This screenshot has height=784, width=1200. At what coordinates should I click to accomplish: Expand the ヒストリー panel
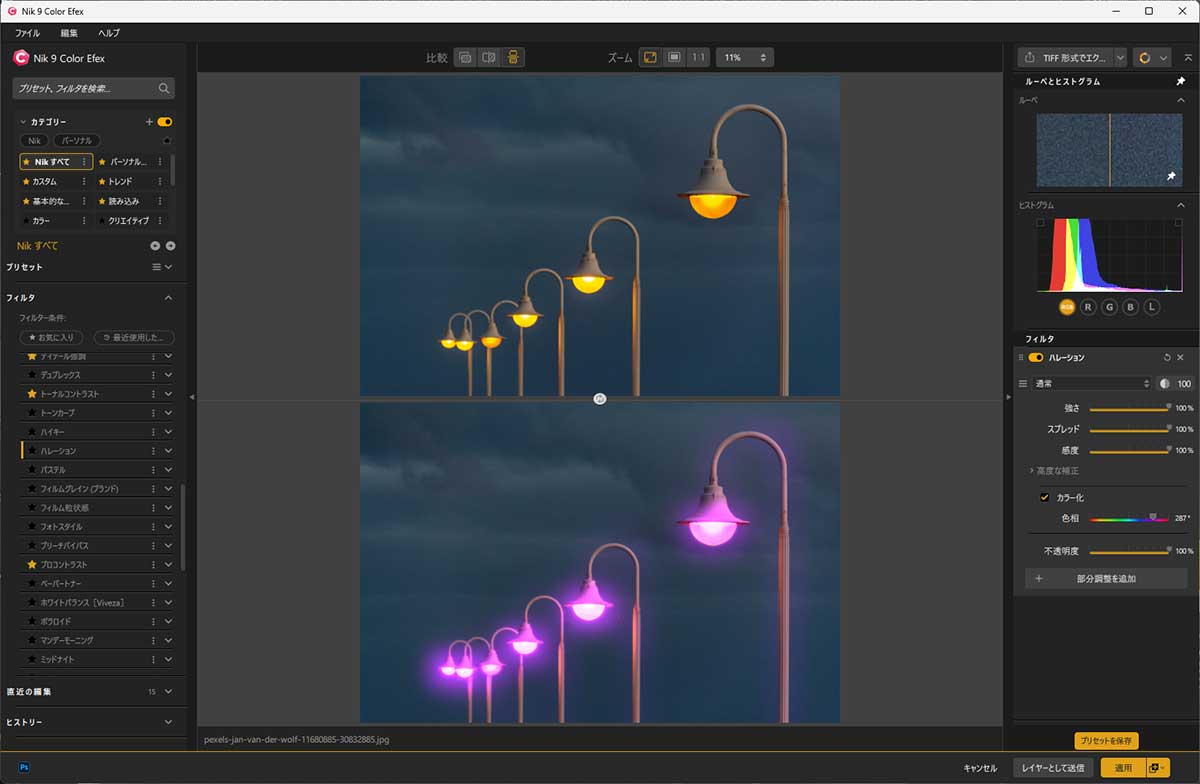tap(168, 722)
